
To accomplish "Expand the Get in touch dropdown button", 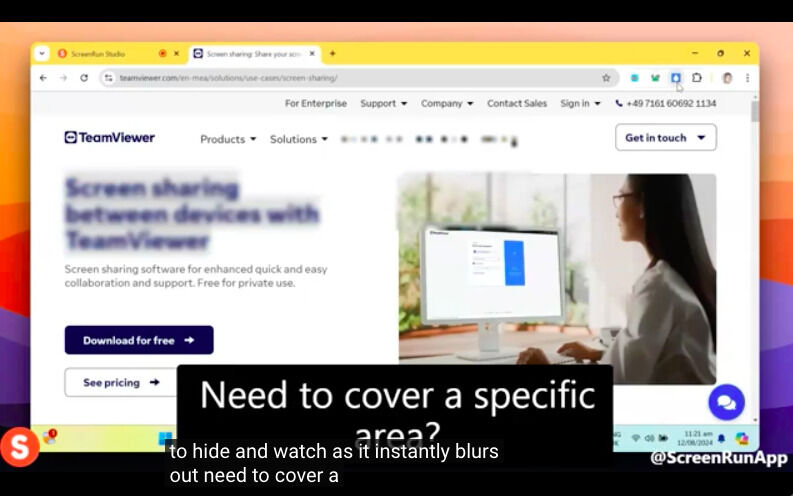I will coord(665,138).
